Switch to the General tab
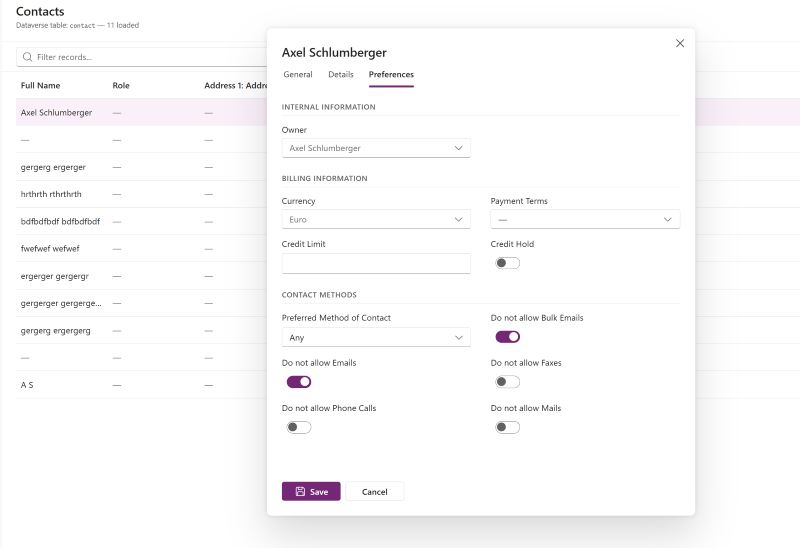Screen dimensions: 800x548 (298, 74)
